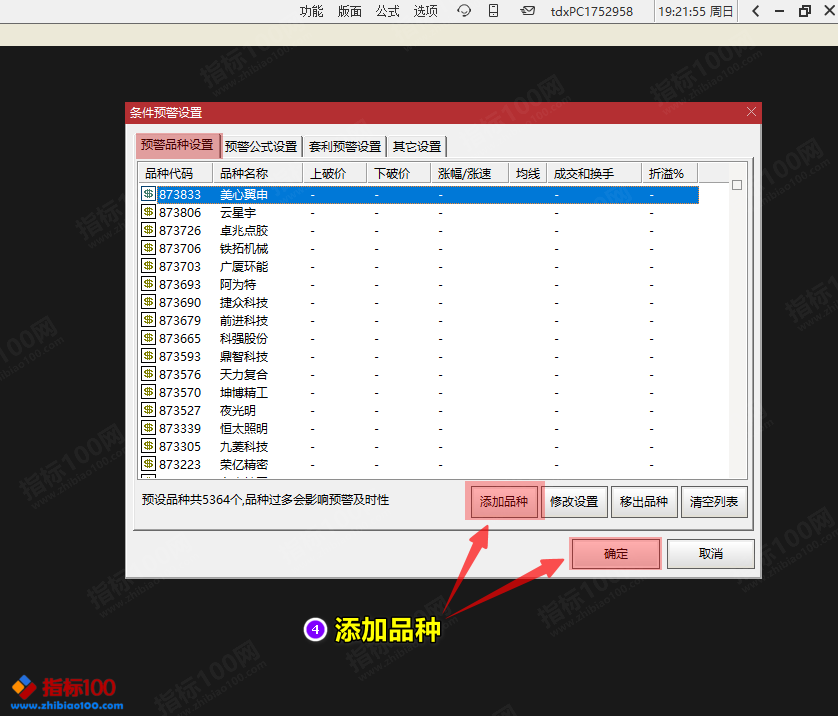The image size is (838, 716).
Task: Select the row named 捷众科技
Action: (x=419, y=302)
